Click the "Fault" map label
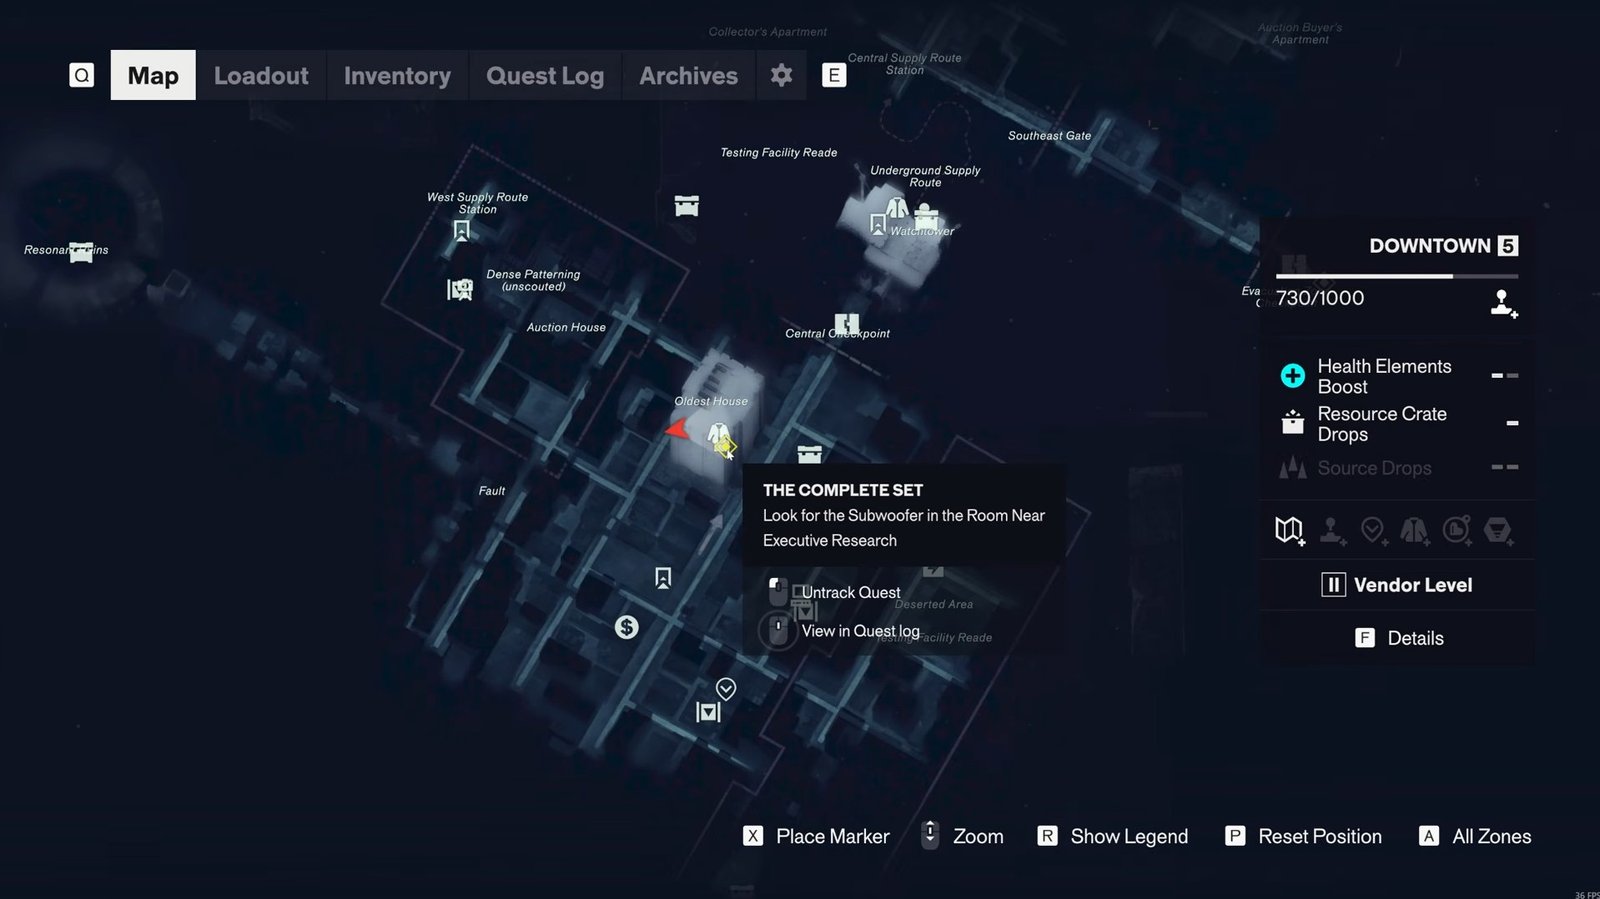1600x899 pixels. pos(491,491)
